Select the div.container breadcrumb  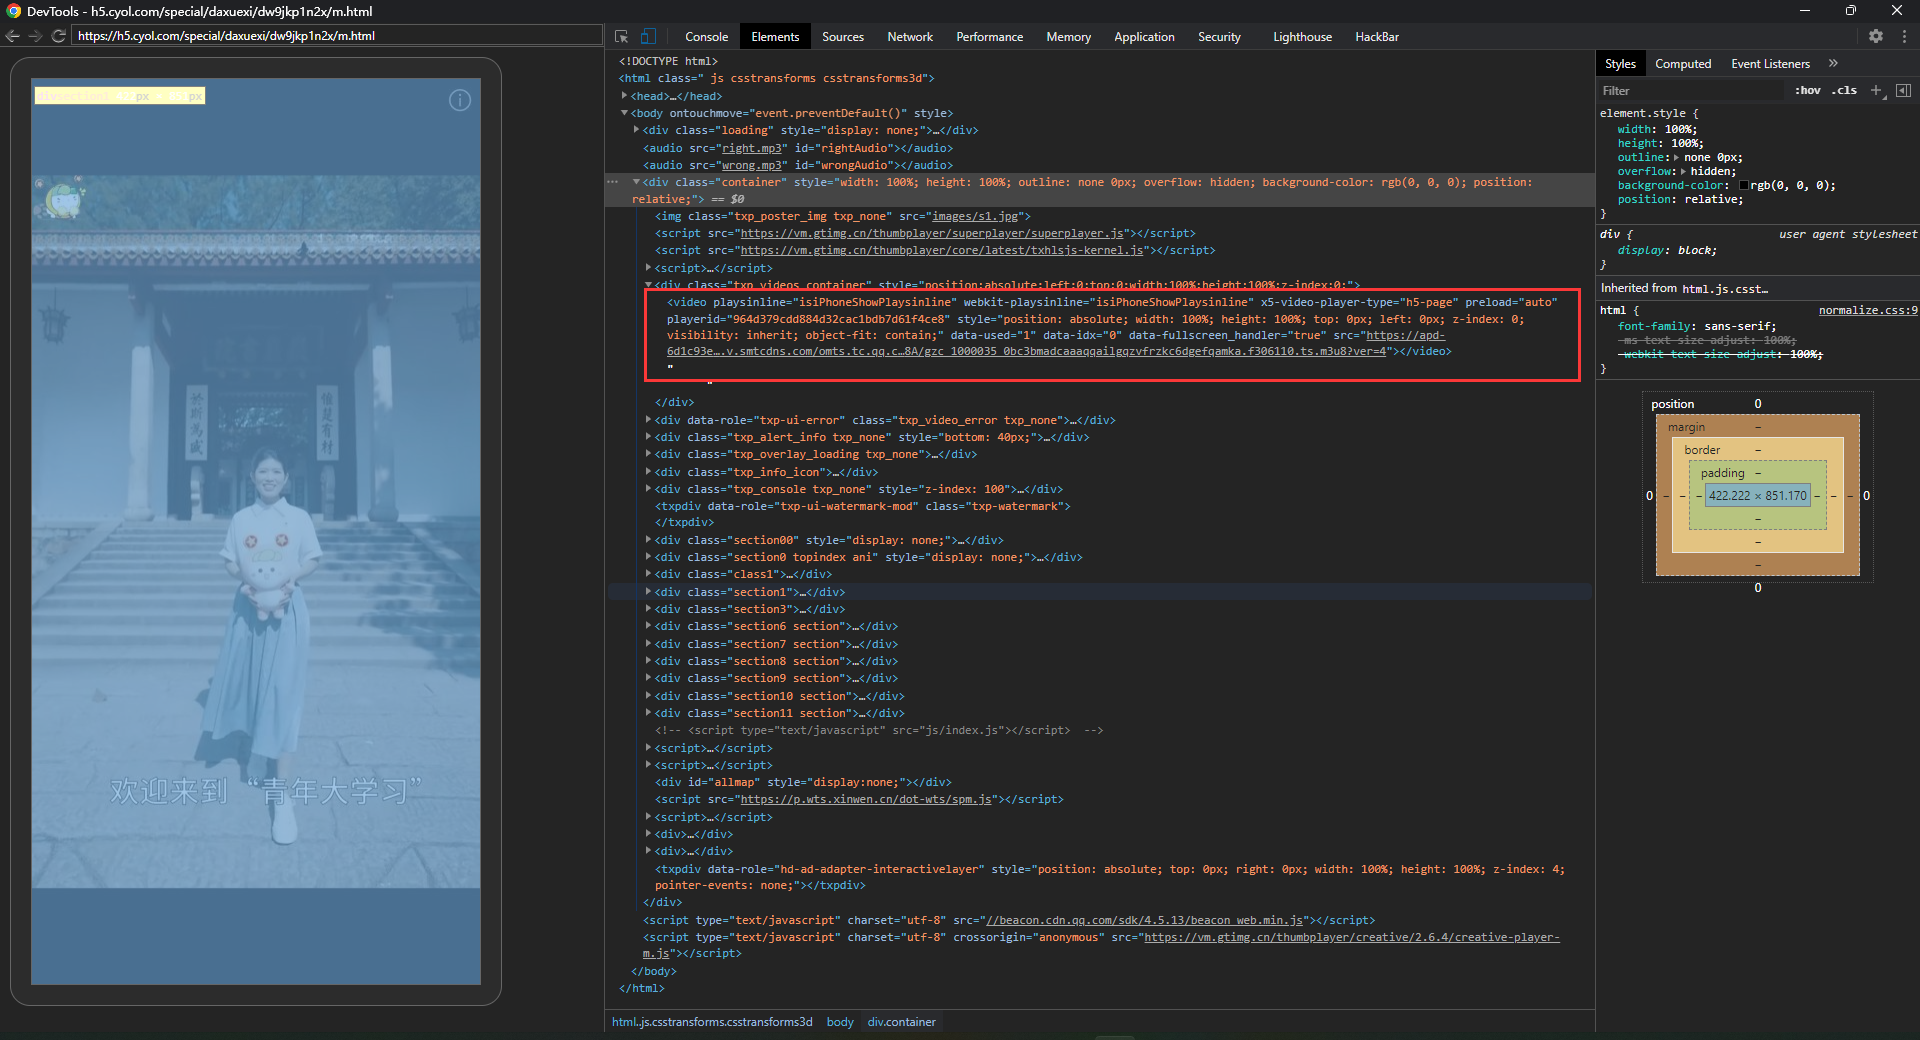click(902, 1022)
